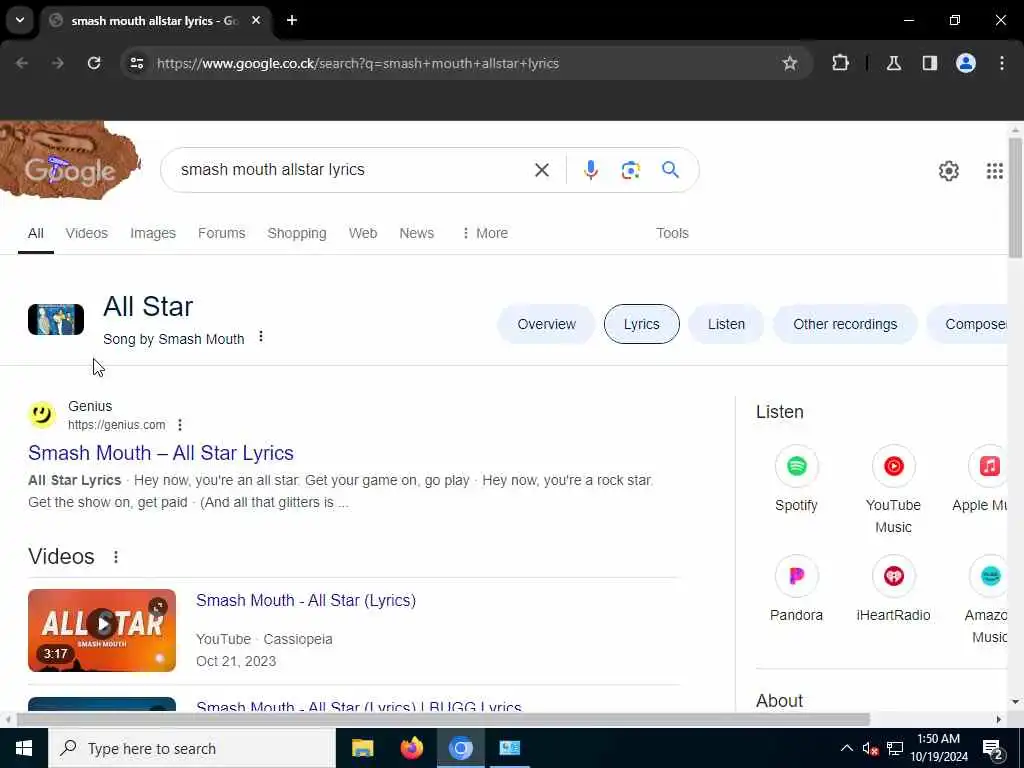Viewport: 1024px width, 768px height.
Task: Toggle the browser side panel icon
Action: (929, 63)
